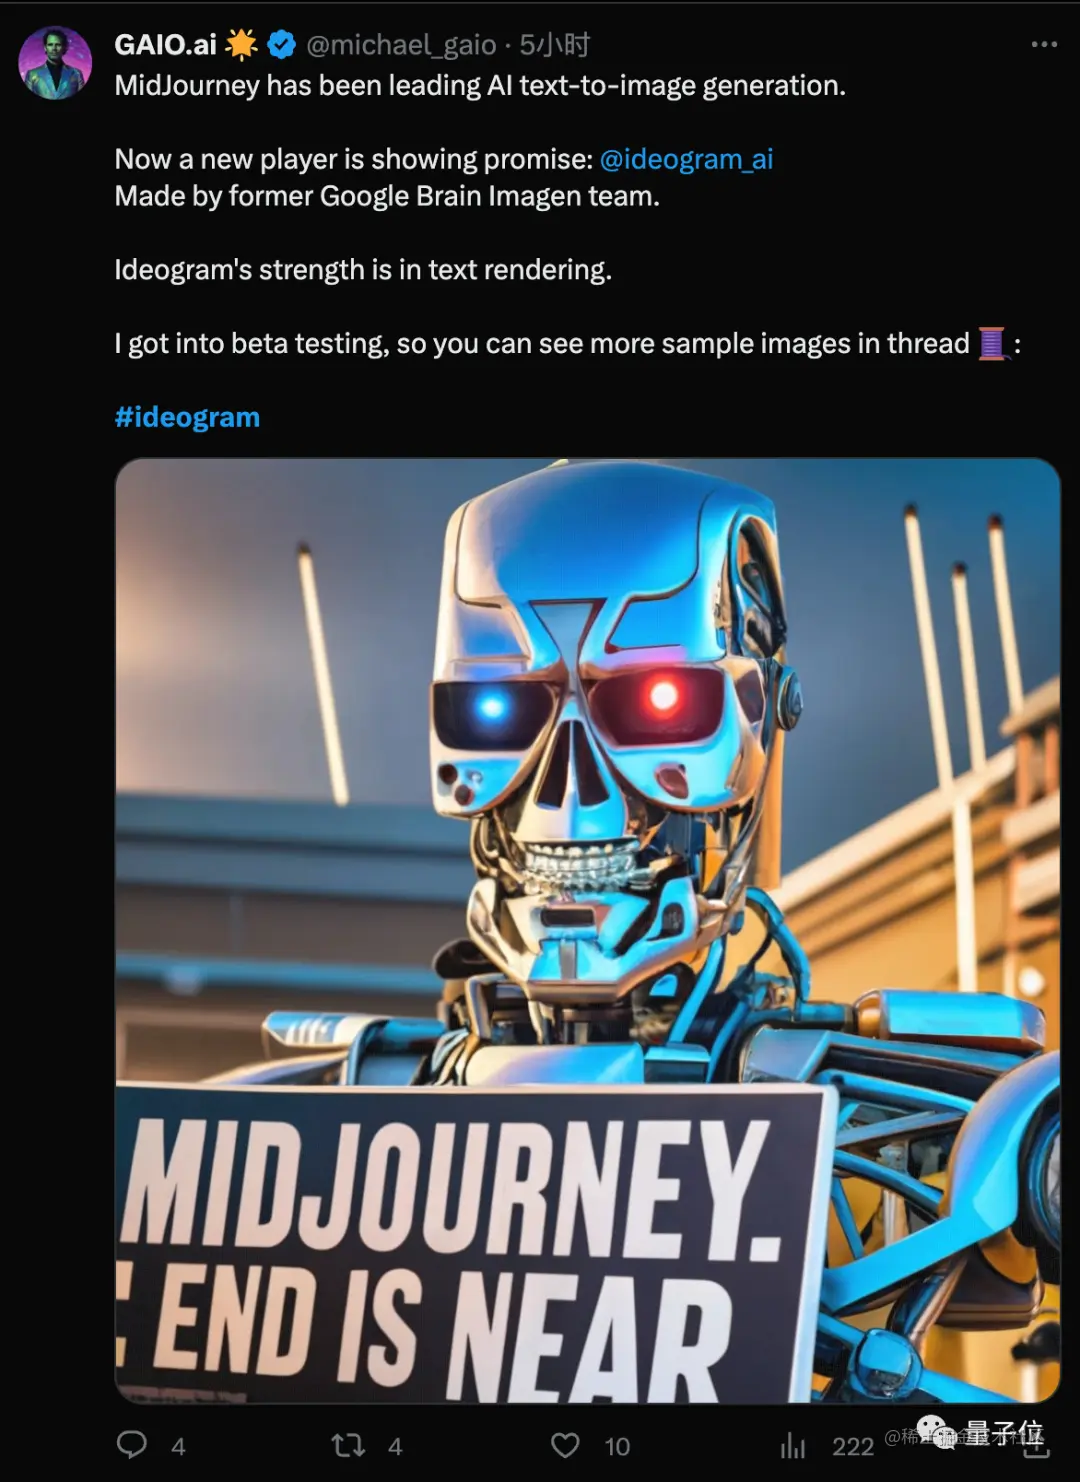This screenshot has height=1482, width=1080.
Task: Click the blue verified checkmark badge
Action: click(282, 44)
